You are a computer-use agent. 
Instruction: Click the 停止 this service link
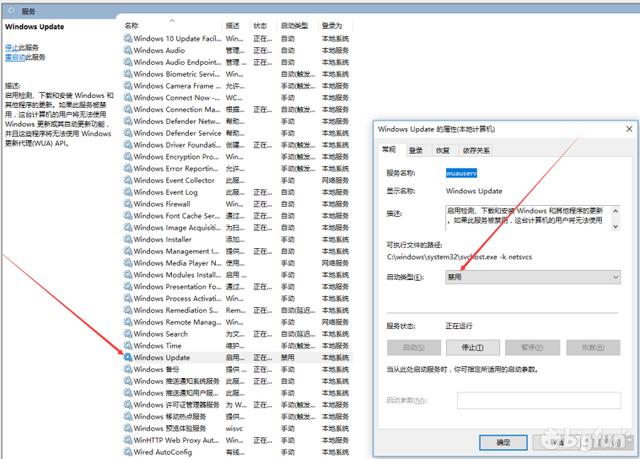coord(11,47)
